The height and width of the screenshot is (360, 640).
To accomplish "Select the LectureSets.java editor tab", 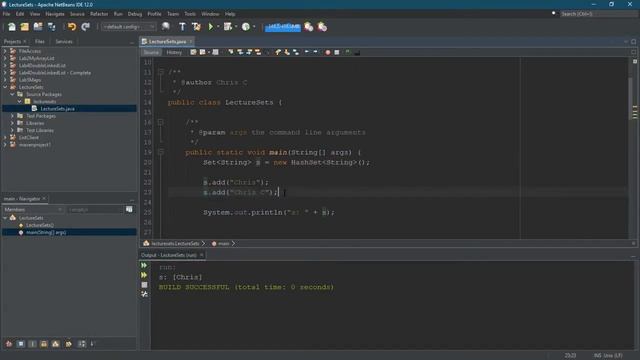I will click(x=167, y=42).
